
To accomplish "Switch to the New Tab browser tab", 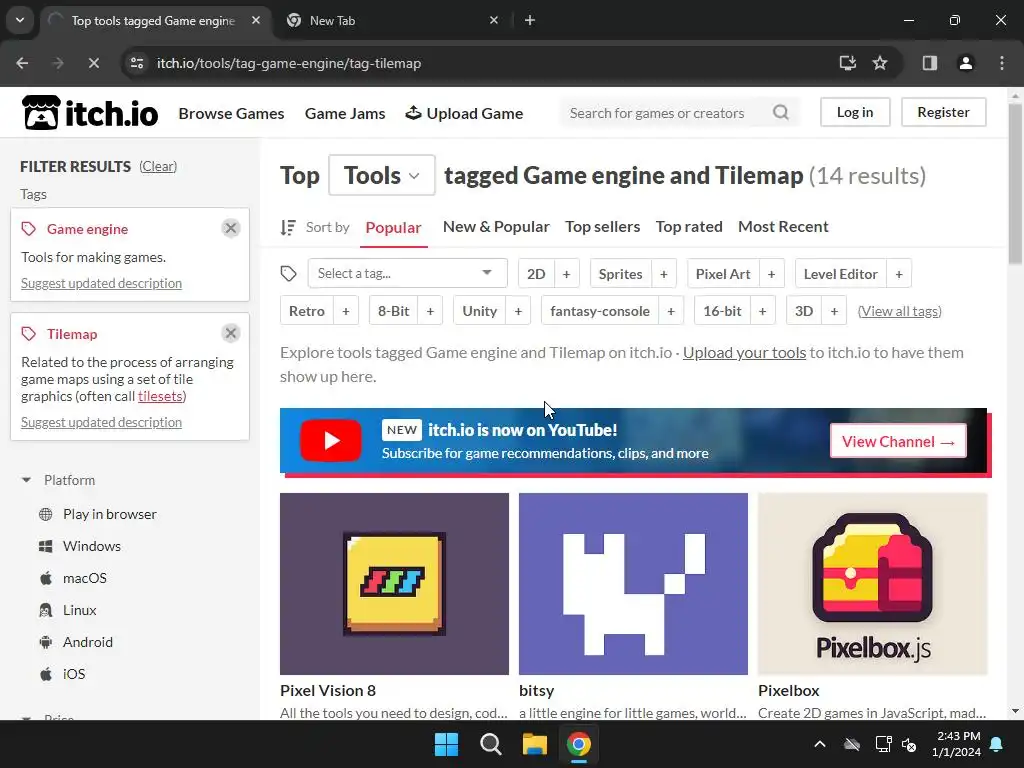I will (392, 20).
